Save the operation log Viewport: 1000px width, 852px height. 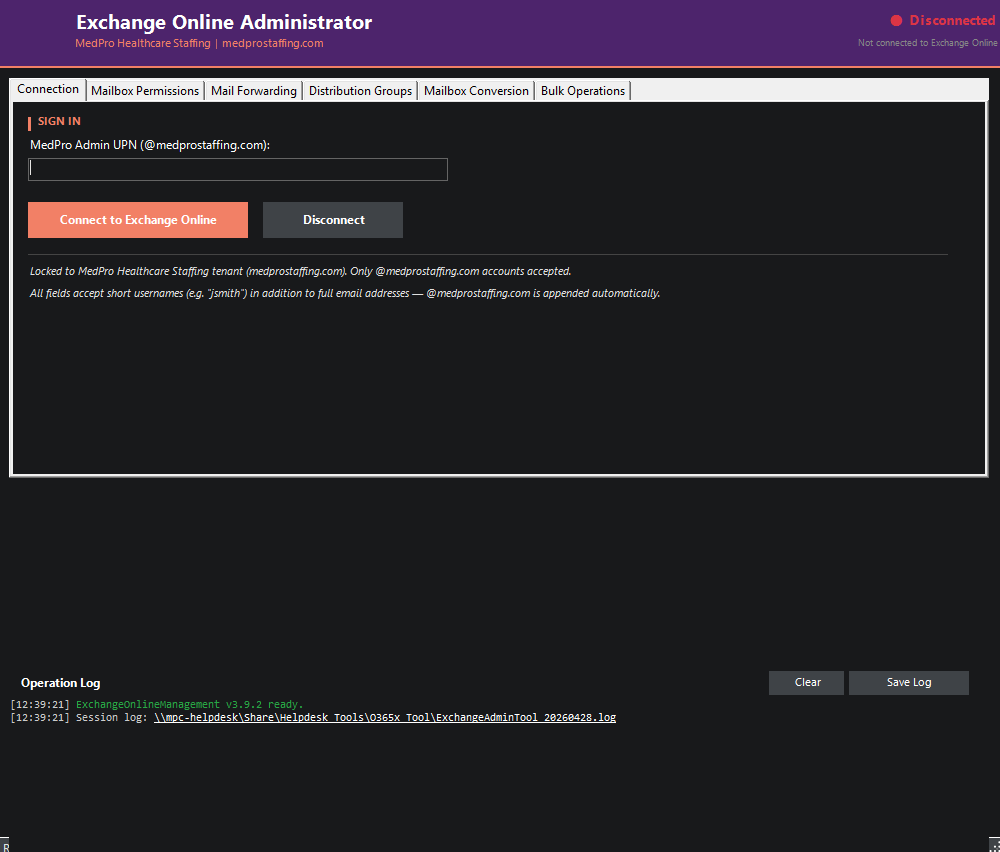[908, 682]
